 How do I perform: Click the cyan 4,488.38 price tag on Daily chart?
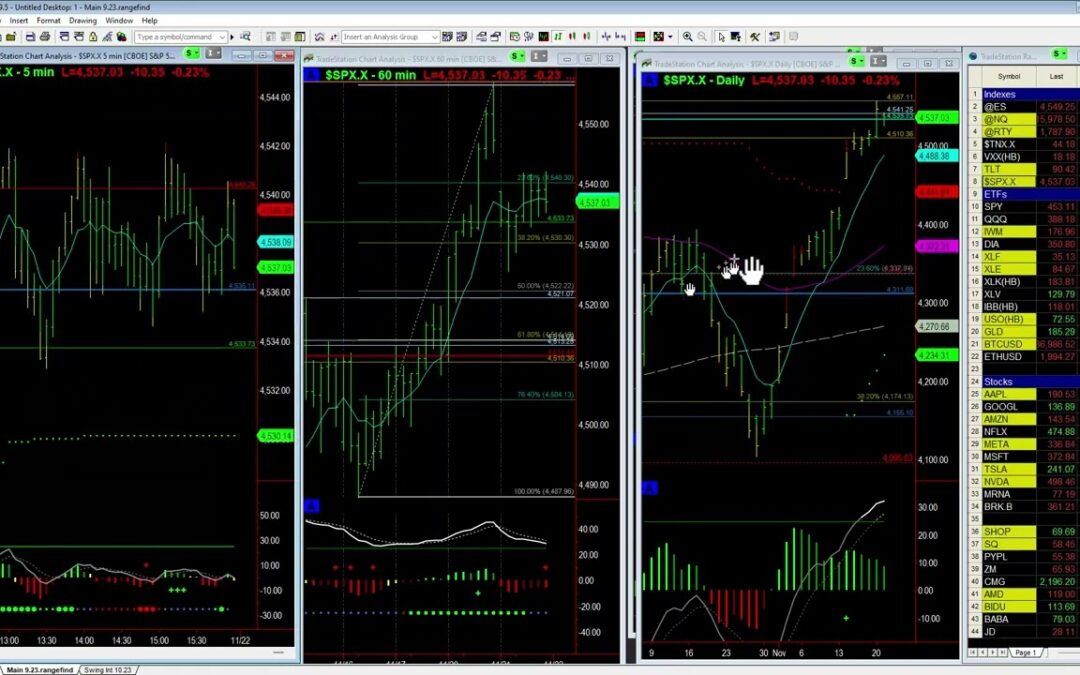pyautogui.click(x=936, y=156)
